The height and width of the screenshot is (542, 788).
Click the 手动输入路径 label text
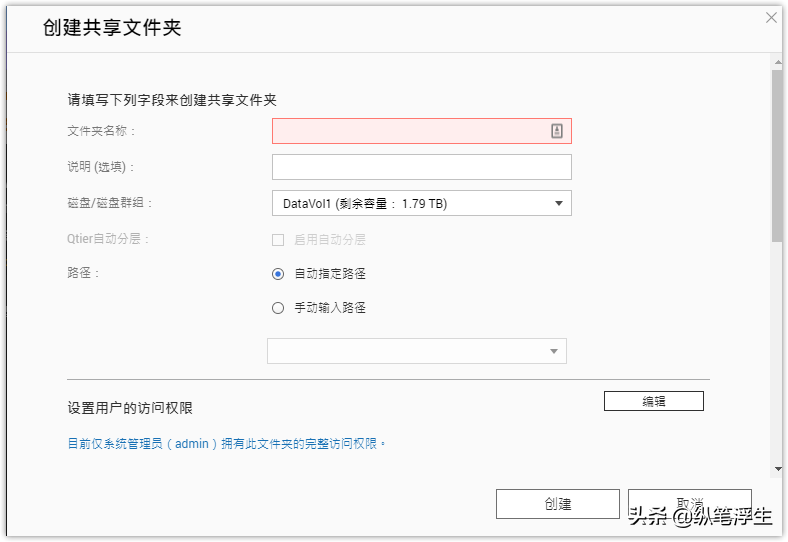330,308
